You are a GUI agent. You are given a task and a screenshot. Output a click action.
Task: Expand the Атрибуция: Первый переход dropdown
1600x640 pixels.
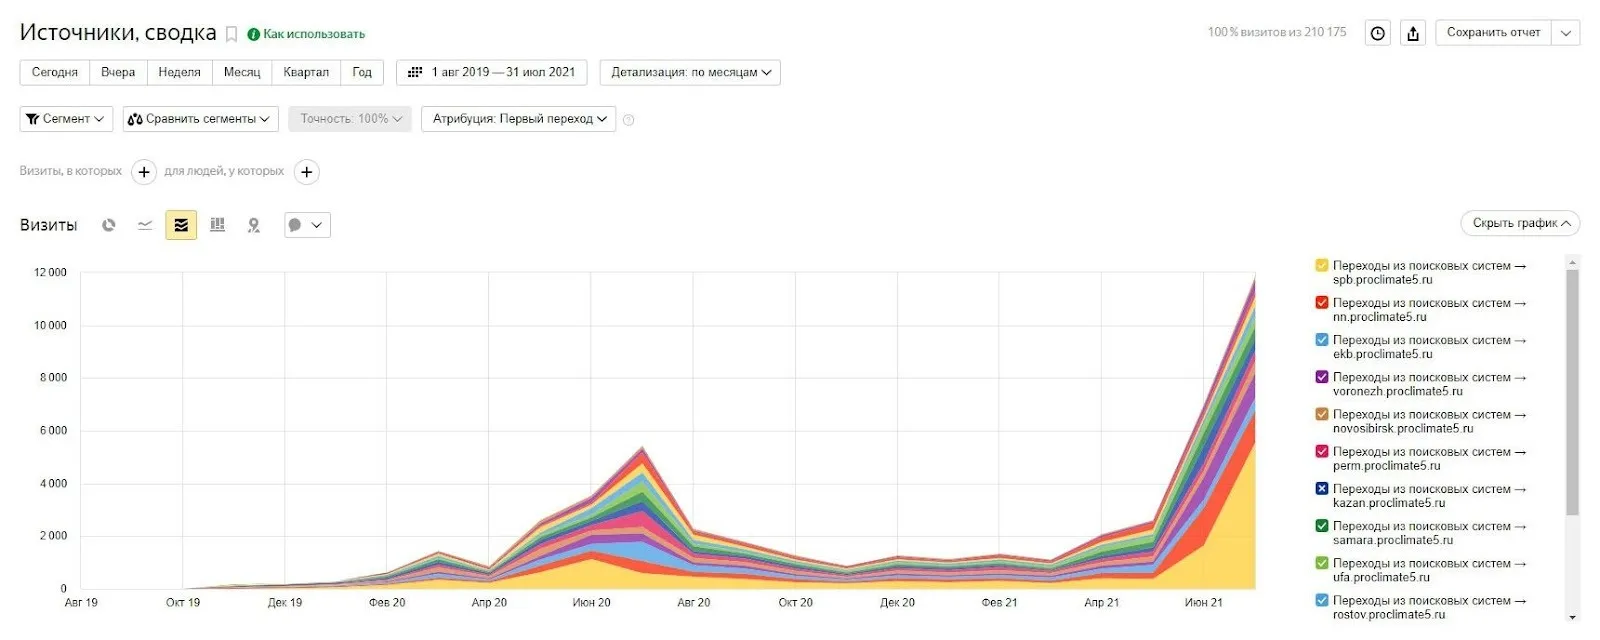(x=518, y=119)
